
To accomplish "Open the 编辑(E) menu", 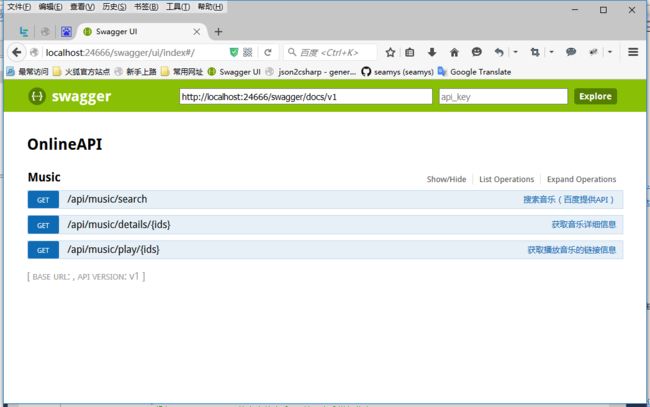I will point(50,7).
